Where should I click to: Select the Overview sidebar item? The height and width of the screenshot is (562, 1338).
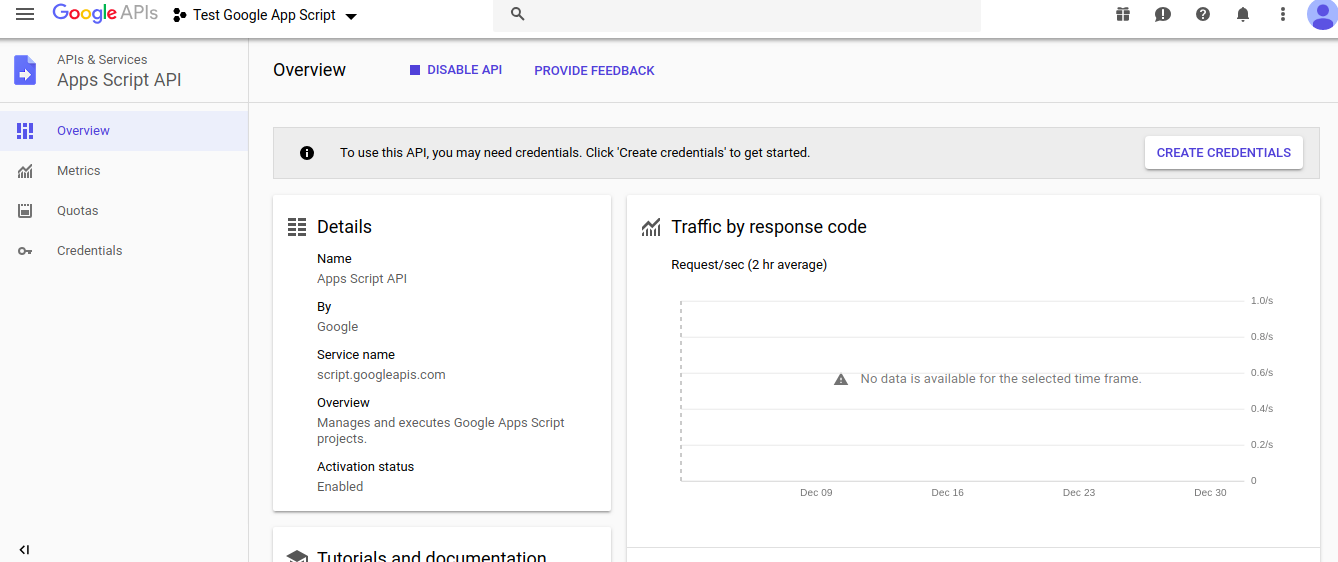[x=124, y=131]
